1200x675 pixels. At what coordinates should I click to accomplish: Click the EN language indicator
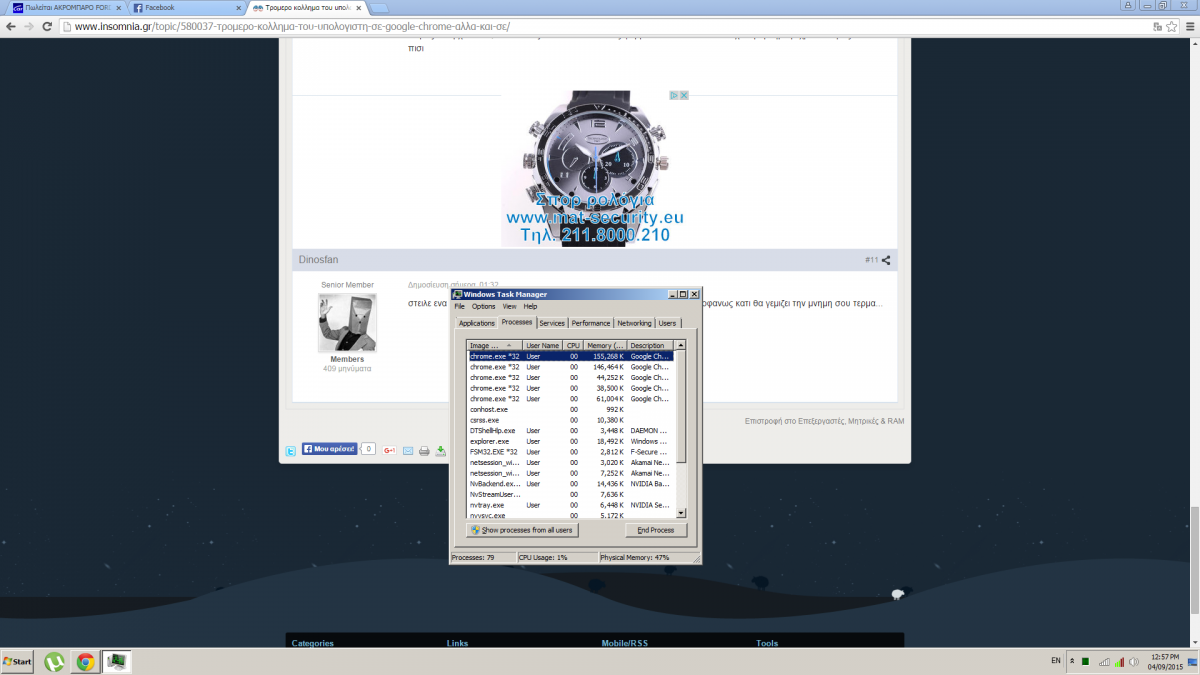(1056, 661)
